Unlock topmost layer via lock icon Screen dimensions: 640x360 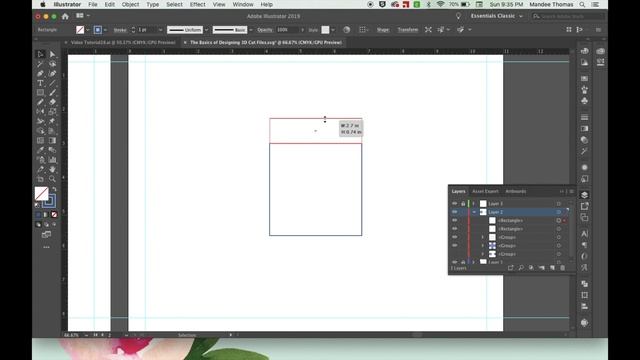[463, 203]
